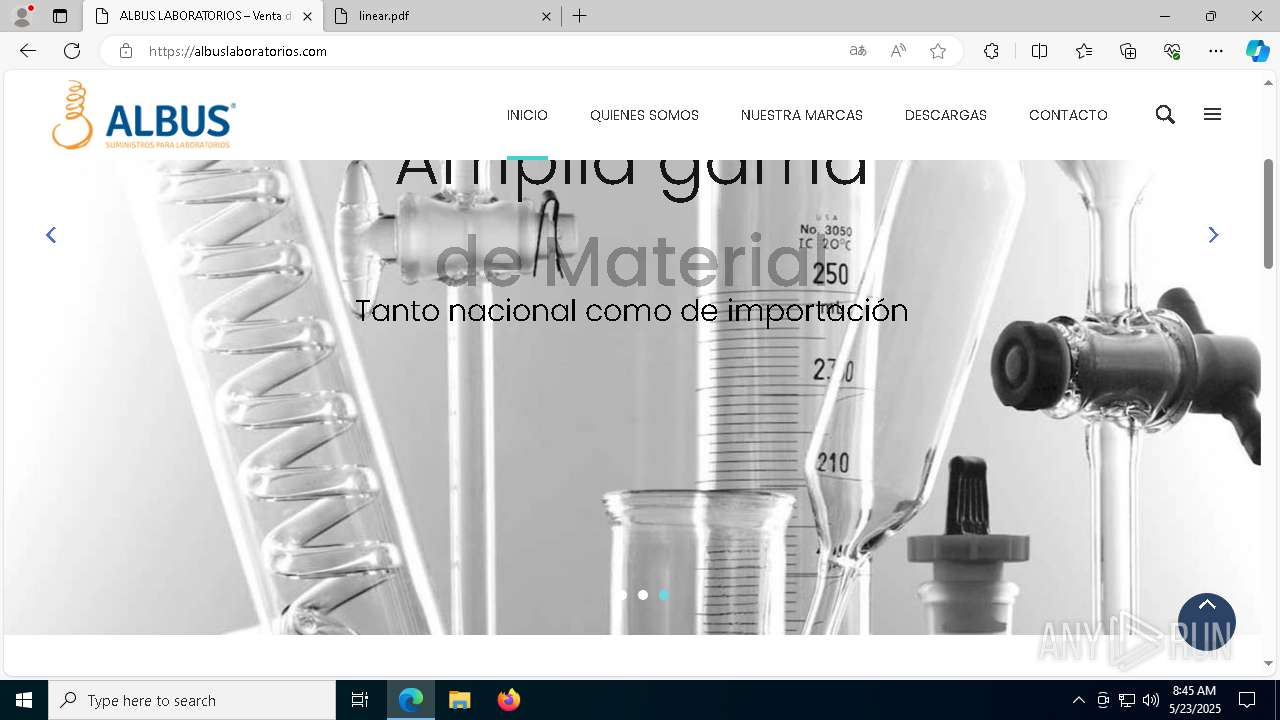
Task: Open QUIENES SOMOS page
Action: click(x=644, y=115)
